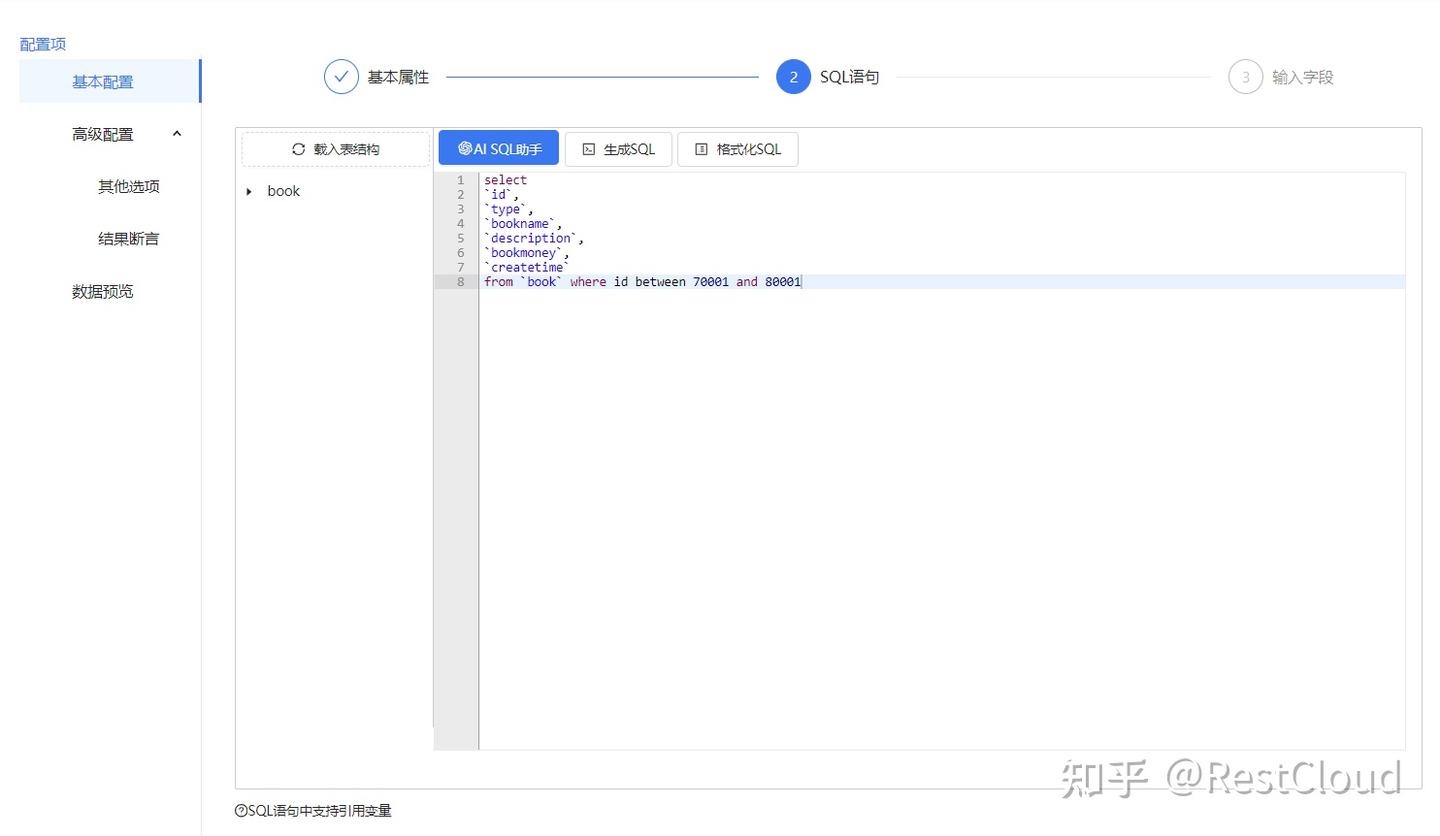Click value 70001 in where clause
The height and width of the screenshot is (836, 1440).
tap(711, 282)
